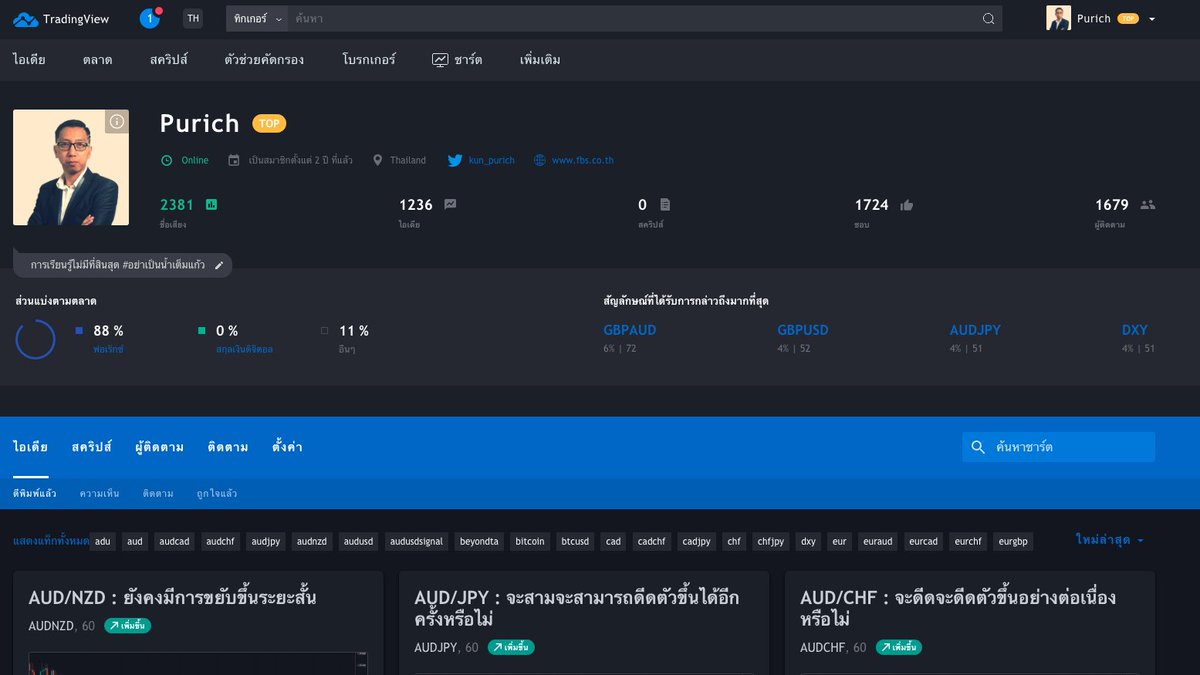Click the info icon on profile photo

coord(117,121)
